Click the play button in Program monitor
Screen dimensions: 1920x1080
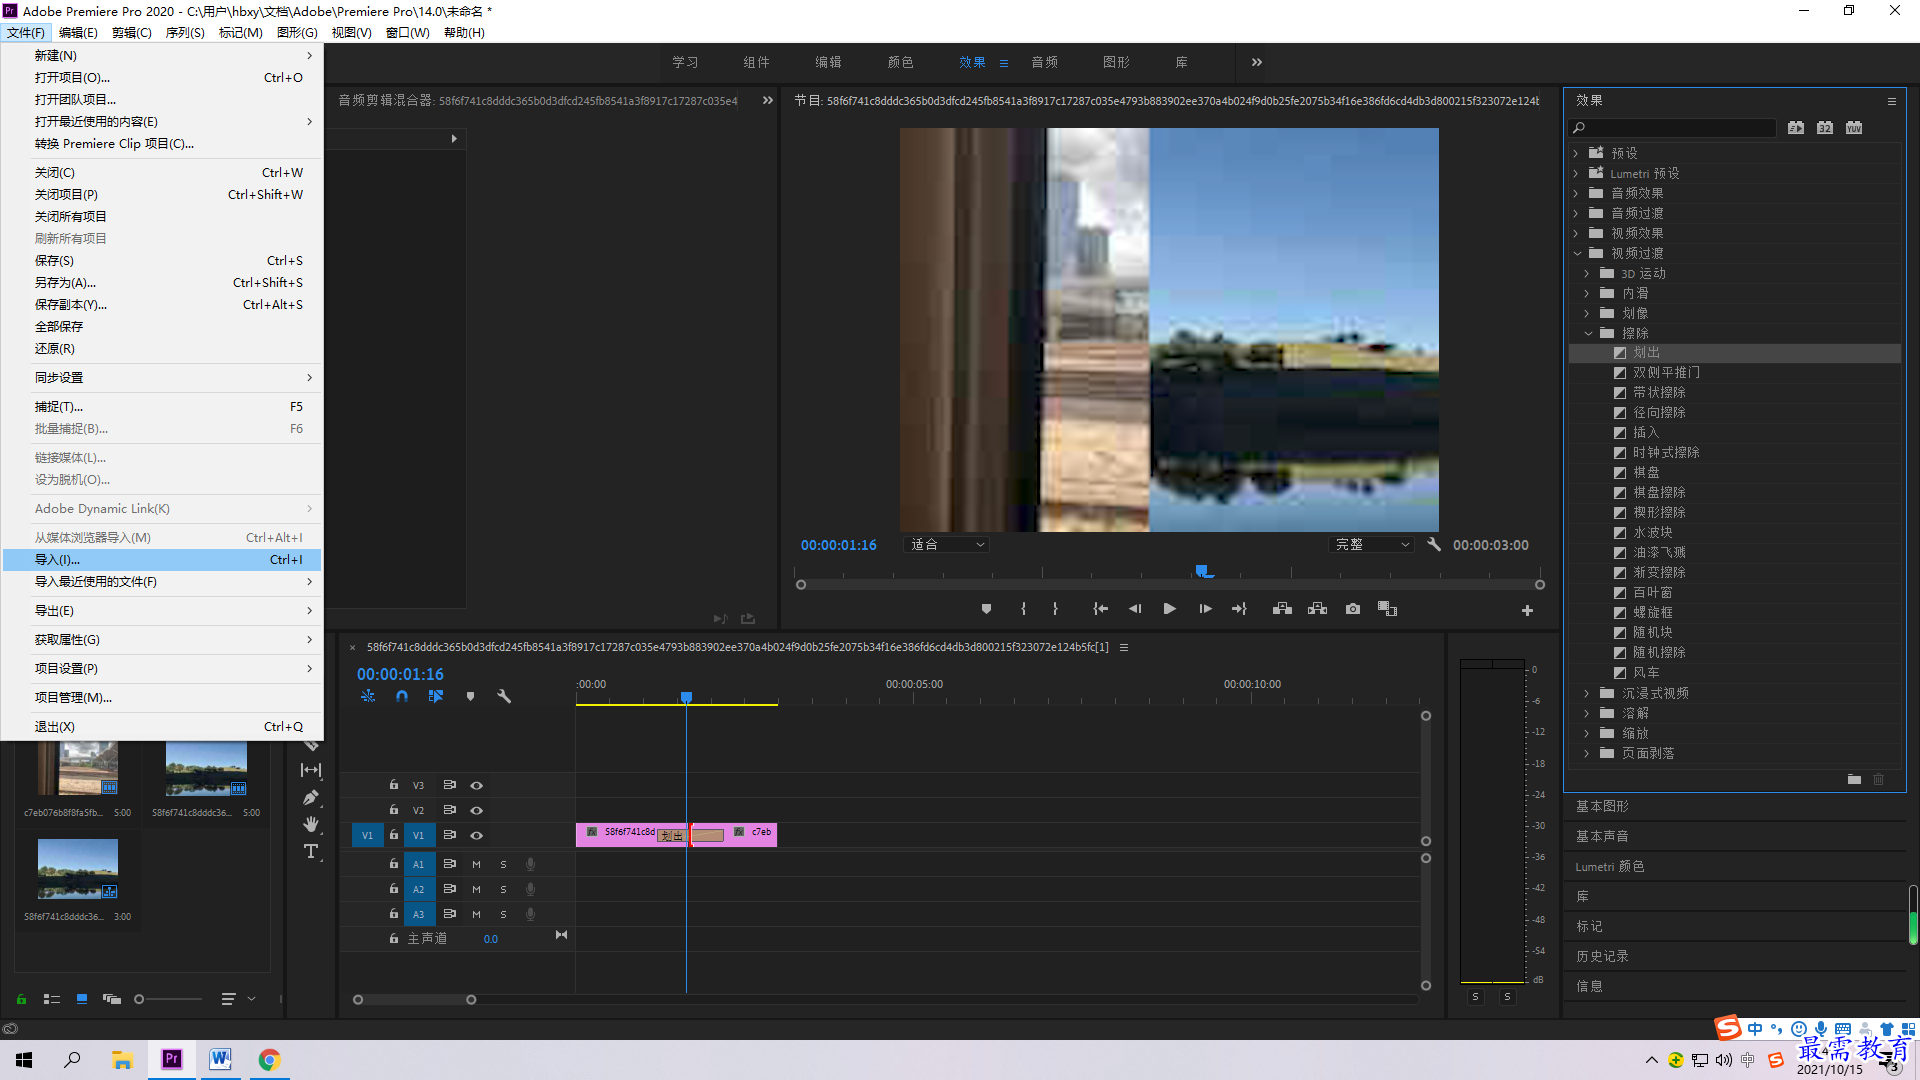tap(1169, 609)
